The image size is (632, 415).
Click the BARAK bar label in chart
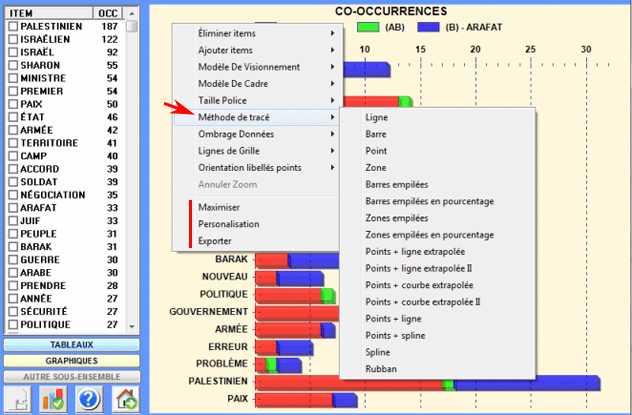click(x=231, y=259)
